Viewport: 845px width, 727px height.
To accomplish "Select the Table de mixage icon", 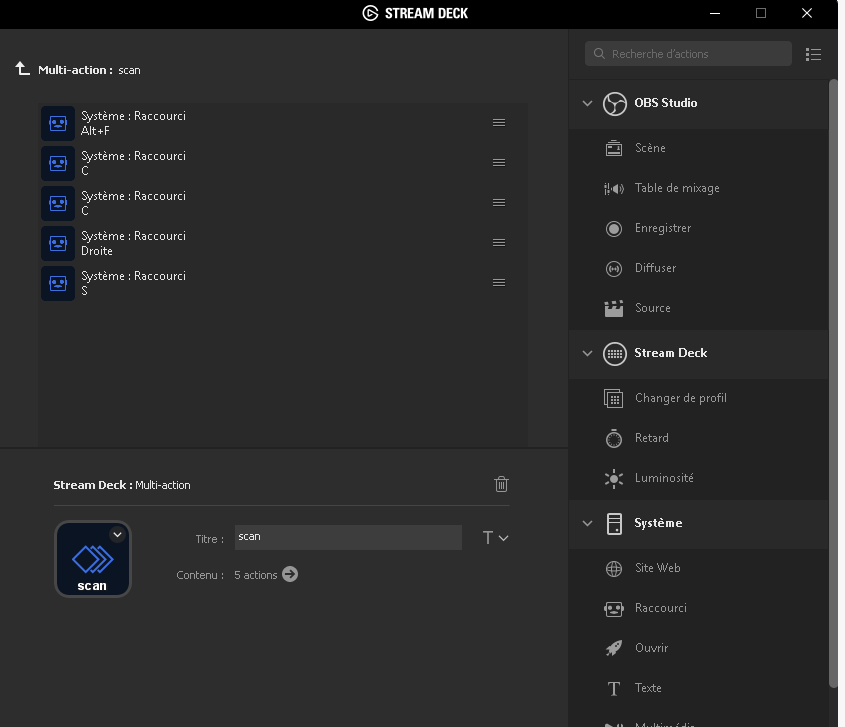I will tap(614, 188).
